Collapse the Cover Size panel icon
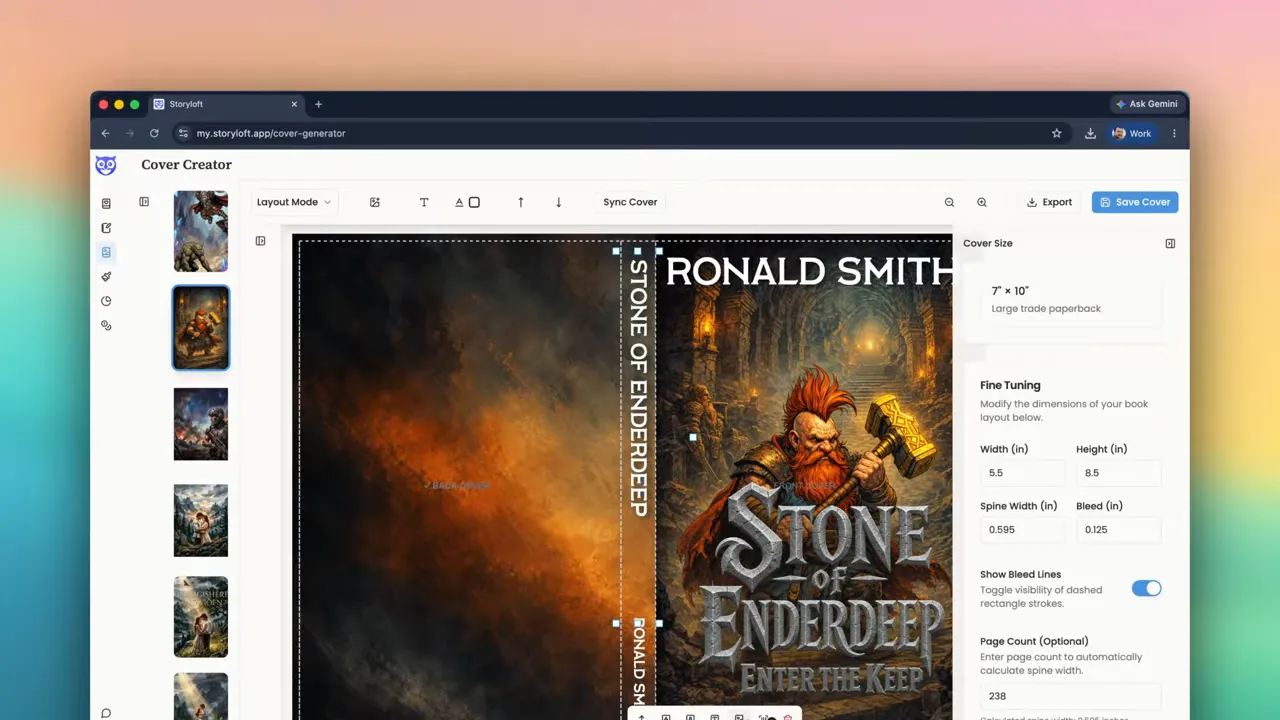Screen dimensions: 1280x720 pos(1170,243)
